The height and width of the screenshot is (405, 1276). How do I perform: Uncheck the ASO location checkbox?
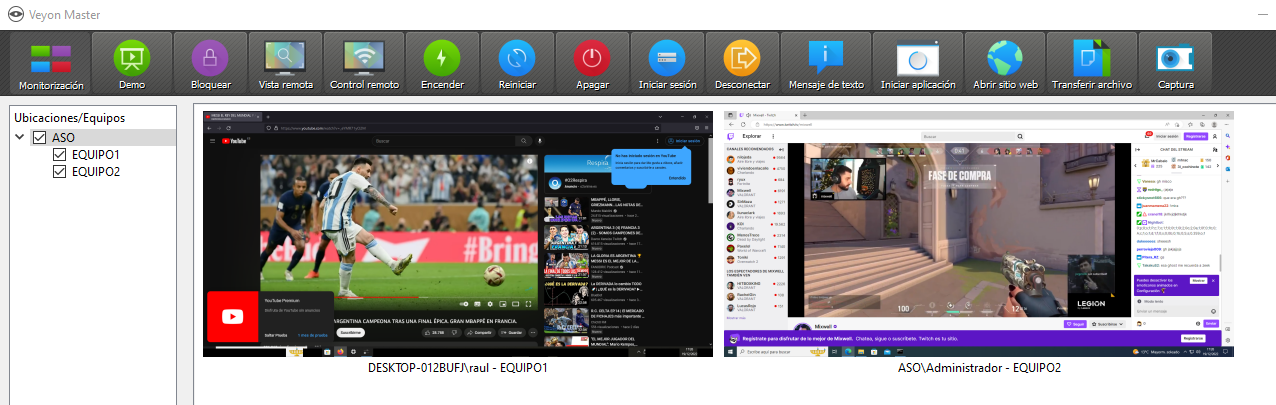tap(40, 137)
